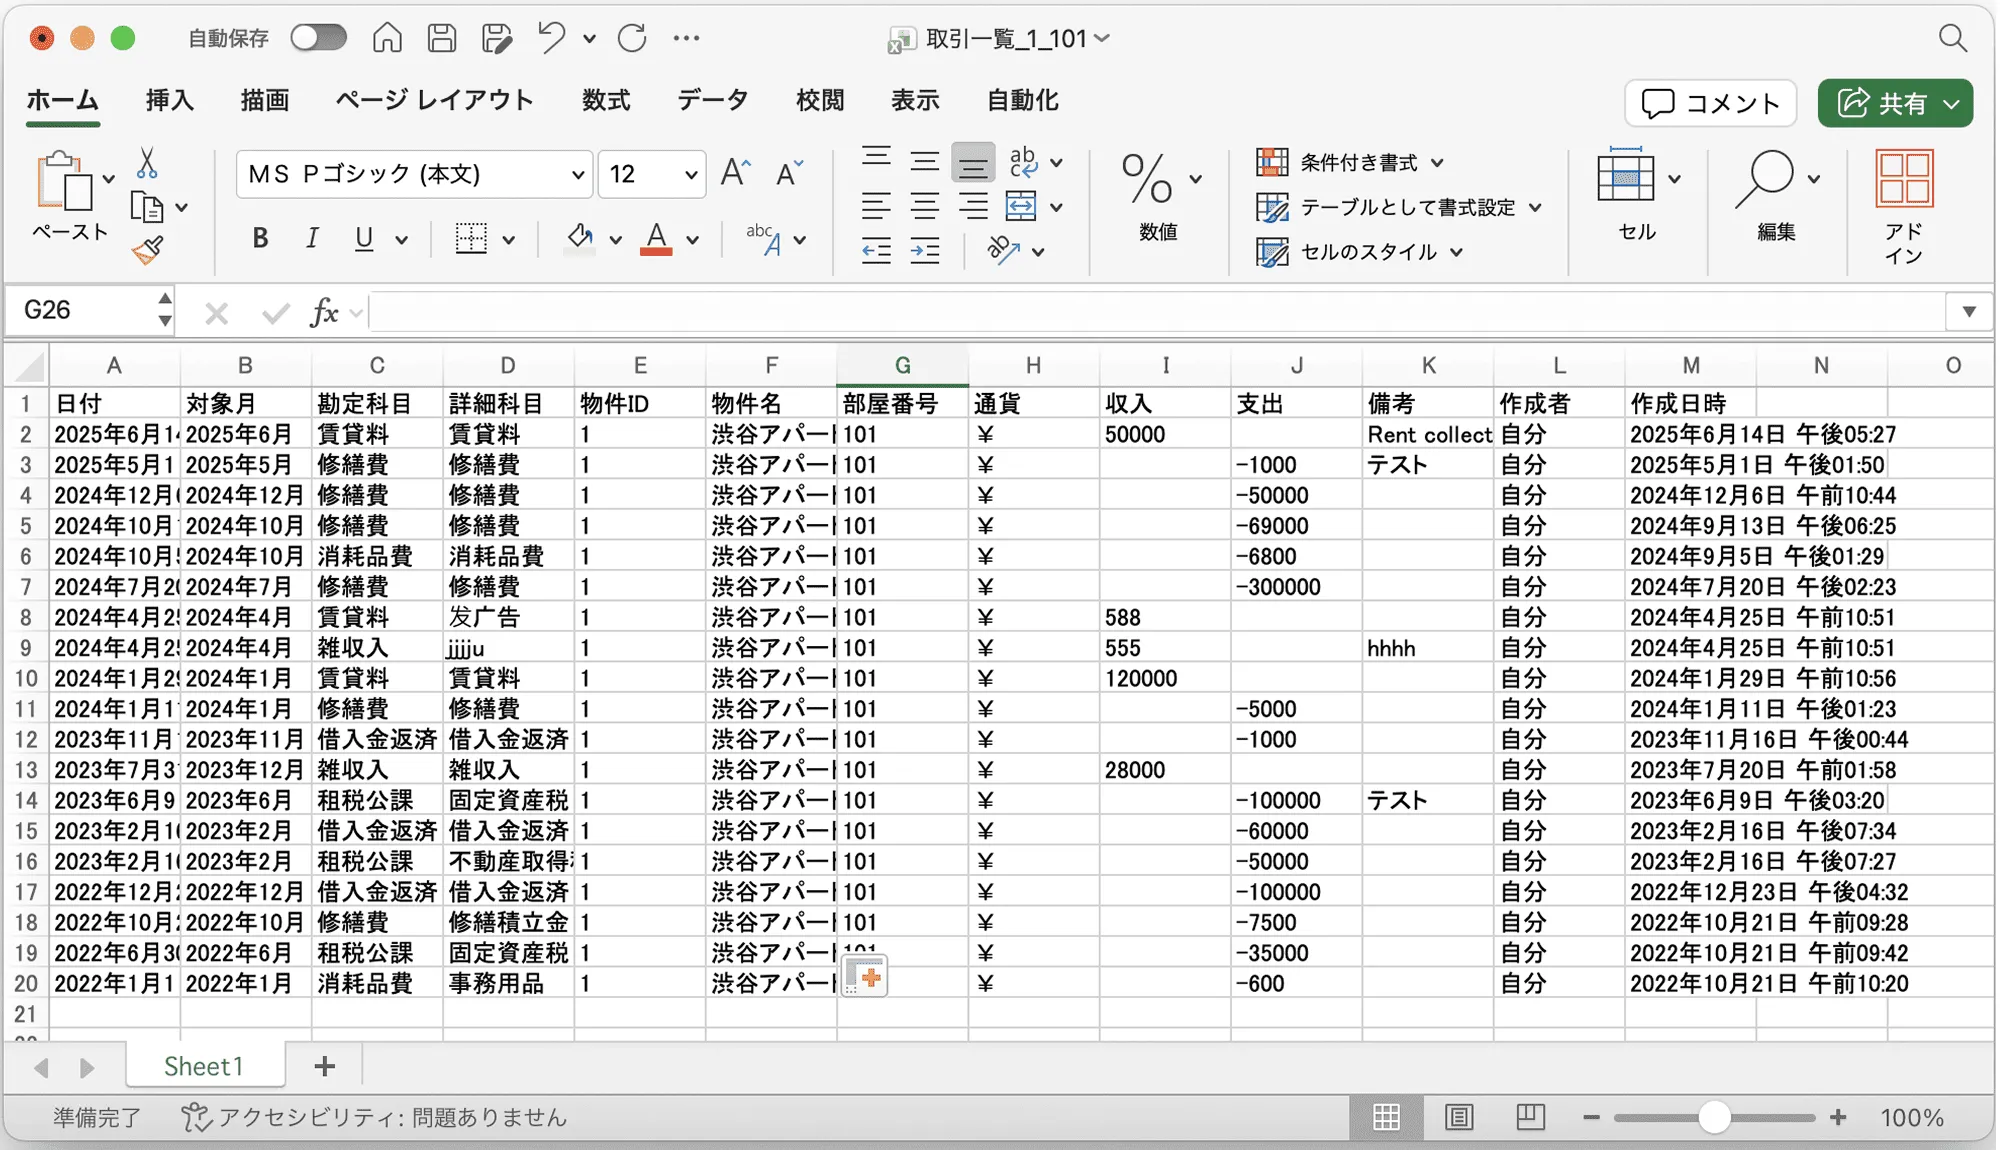Click the insert function fx icon
Image resolution: width=2000 pixels, height=1150 pixels.
[x=324, y=313]
